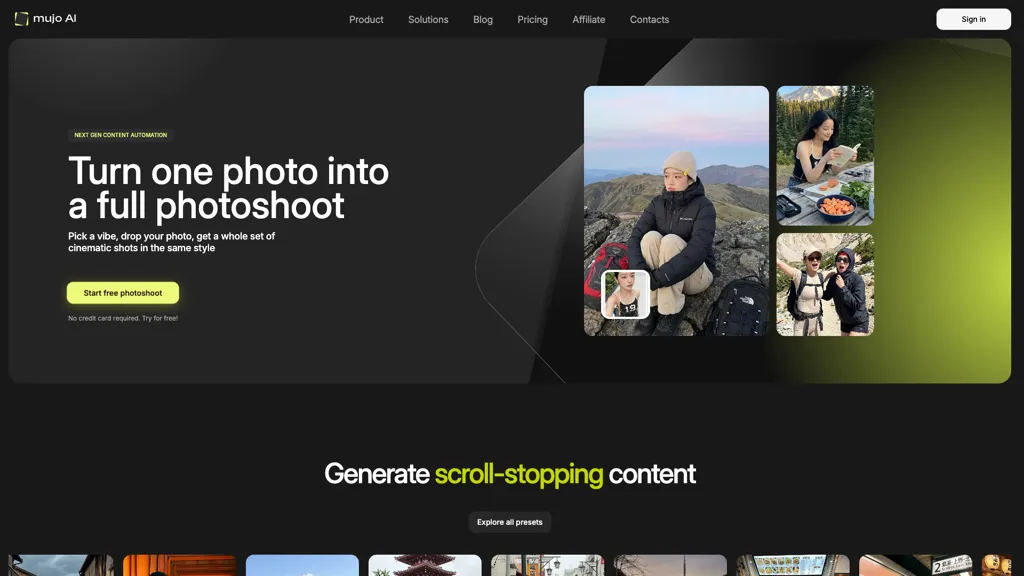Select the first preset thumbnail on left

[x=61, y=565]
